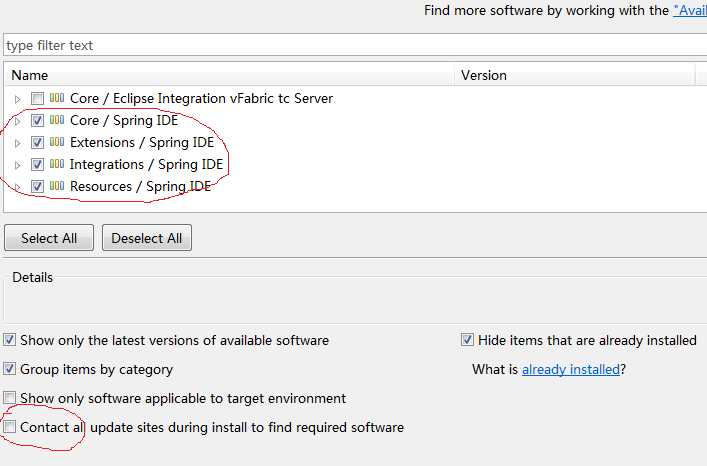Uncheck the Integrations / Spring IDE checkbox

[37, 164]
